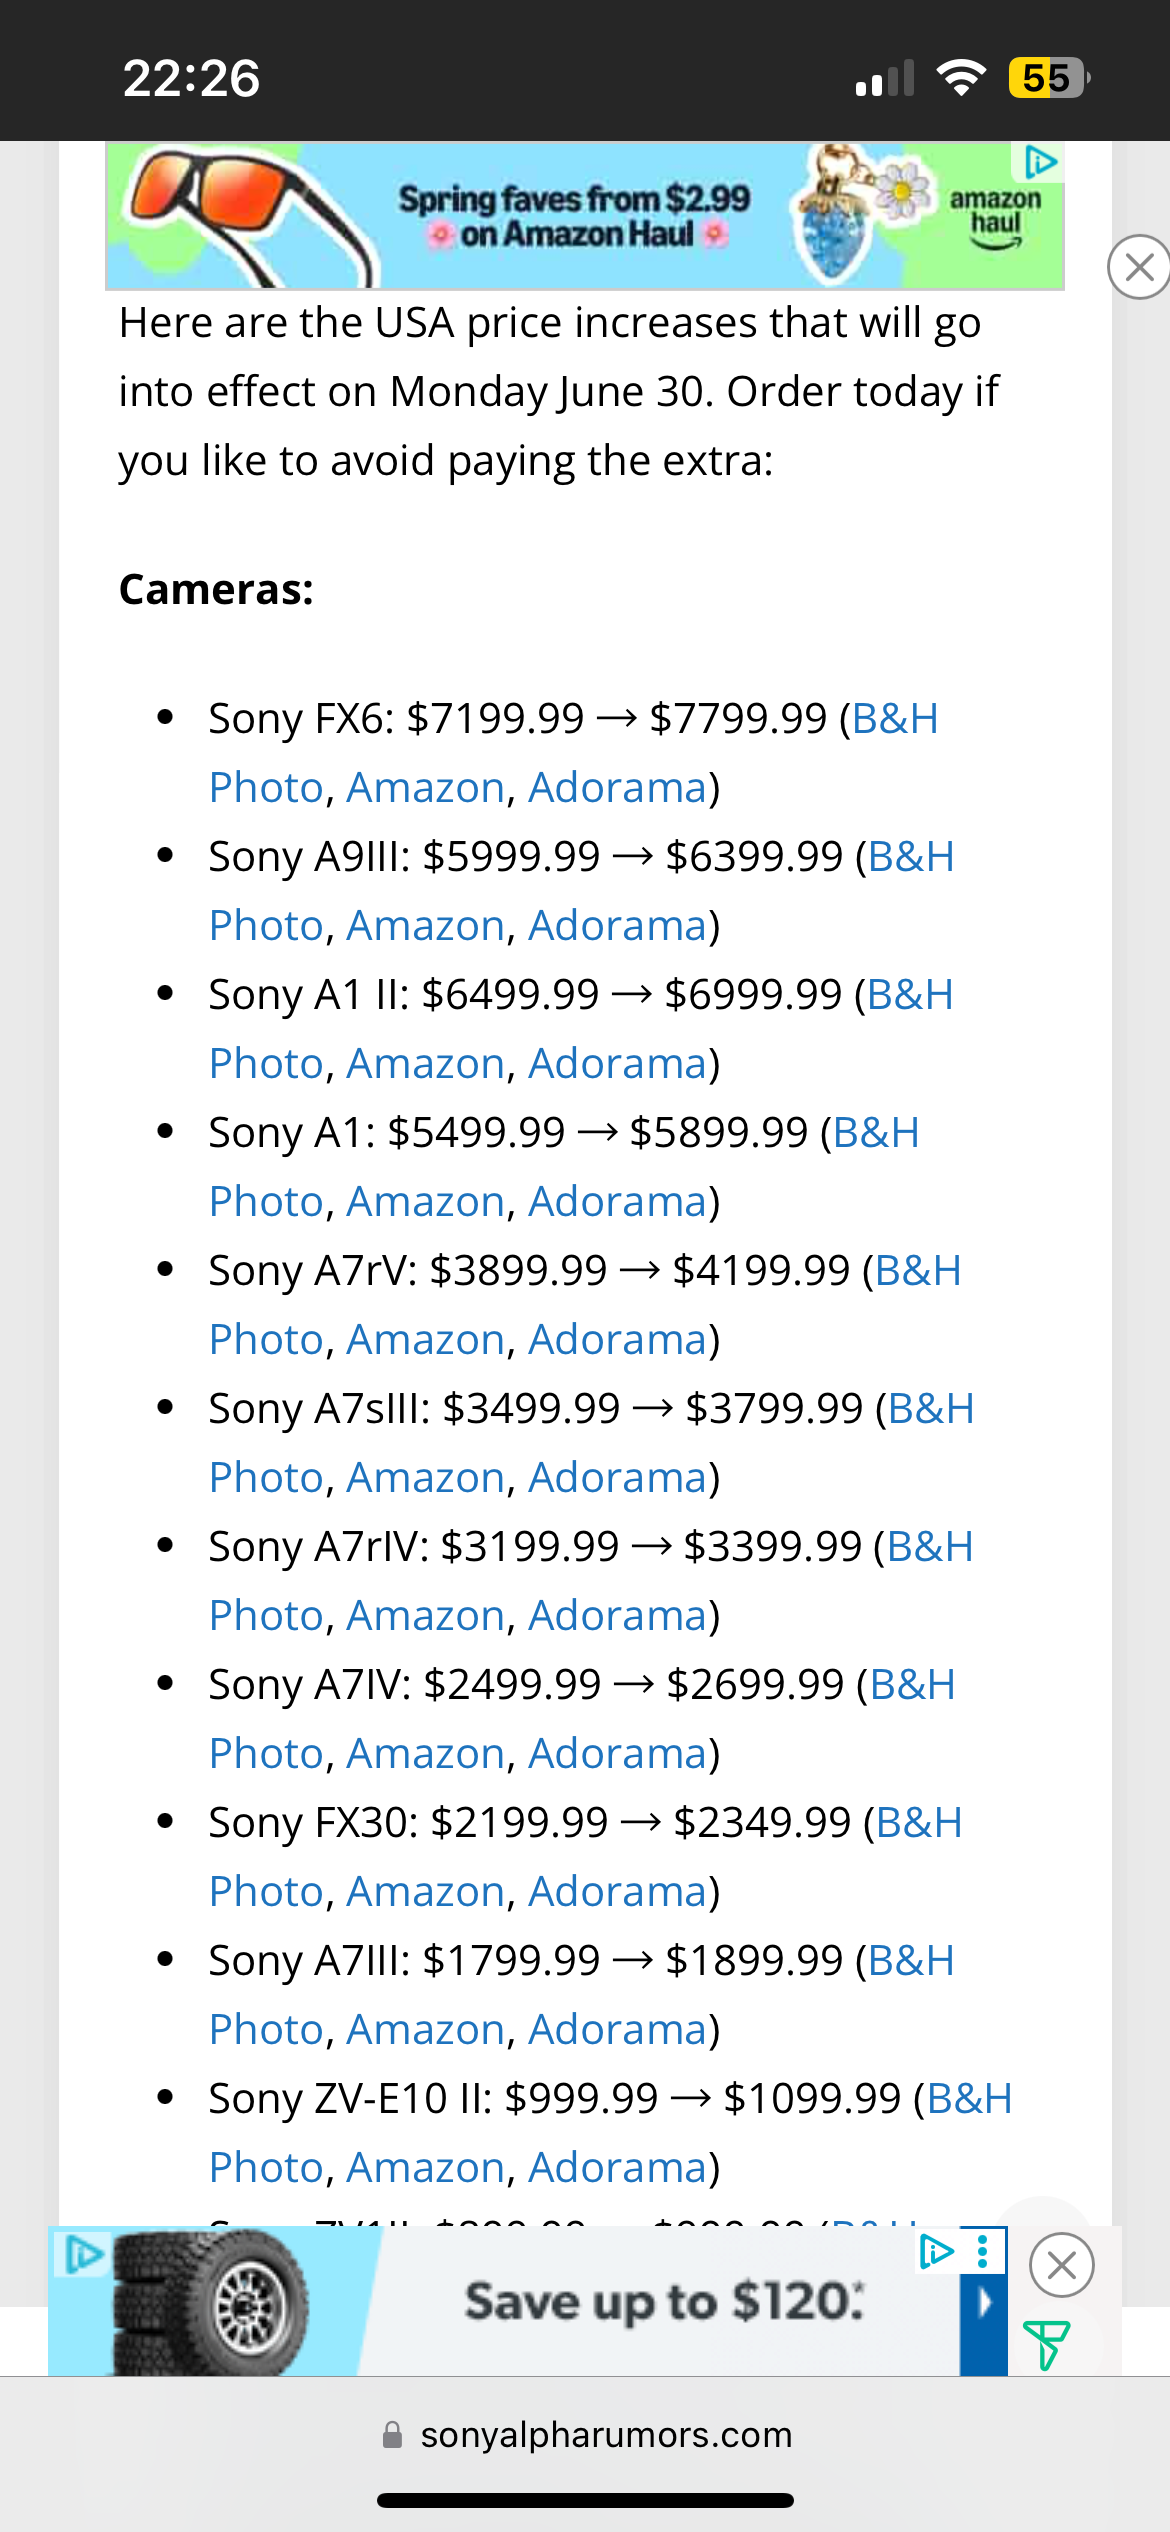Close the top Amazon Haul ad

1139,267
